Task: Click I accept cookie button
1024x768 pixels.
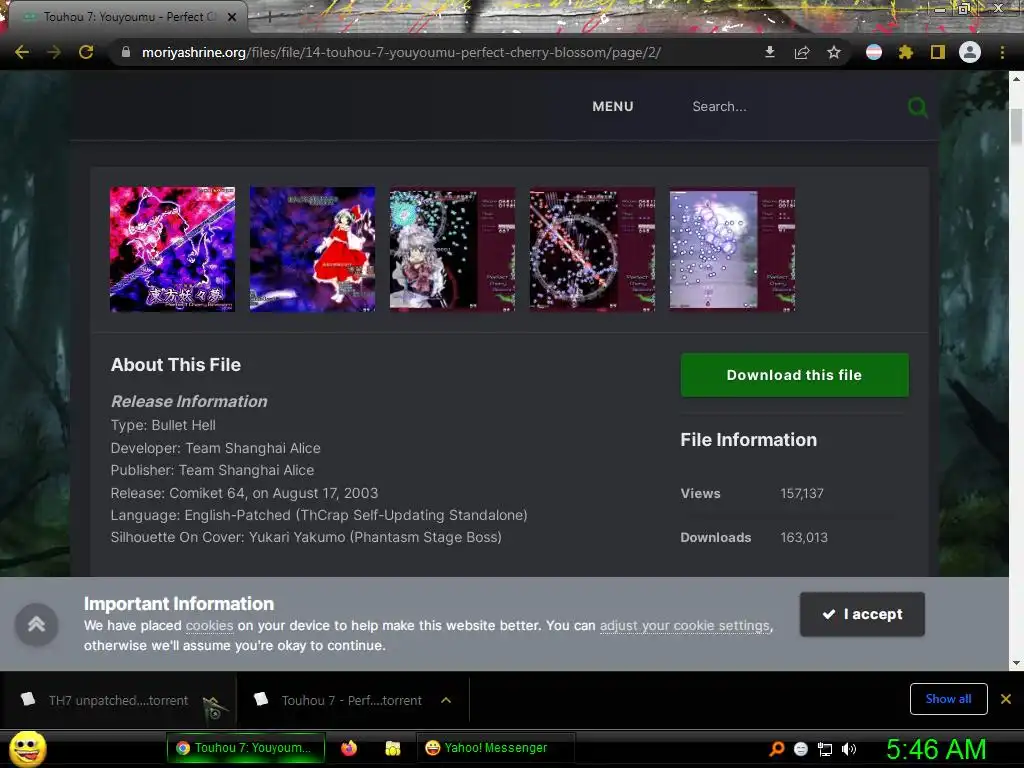Action: click(x=862, y=614)
